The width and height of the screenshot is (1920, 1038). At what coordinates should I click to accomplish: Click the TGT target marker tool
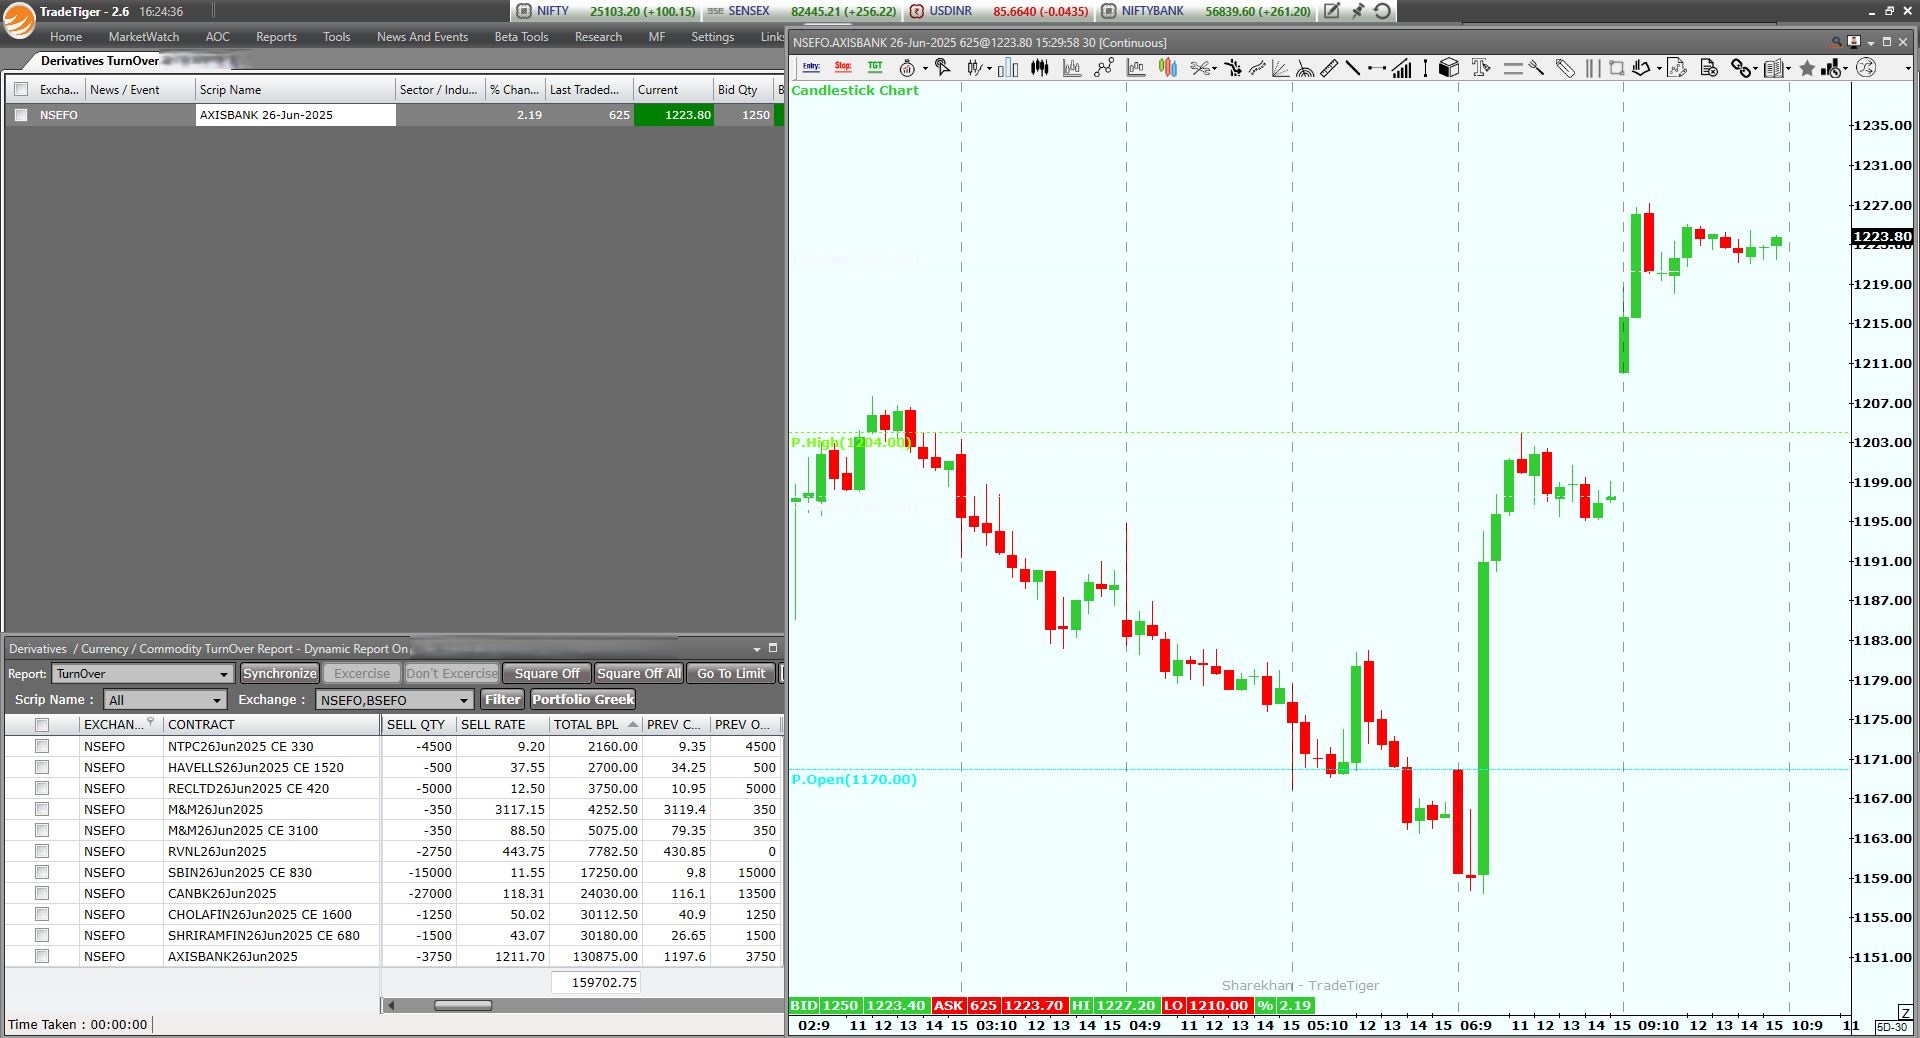point(875,67)
